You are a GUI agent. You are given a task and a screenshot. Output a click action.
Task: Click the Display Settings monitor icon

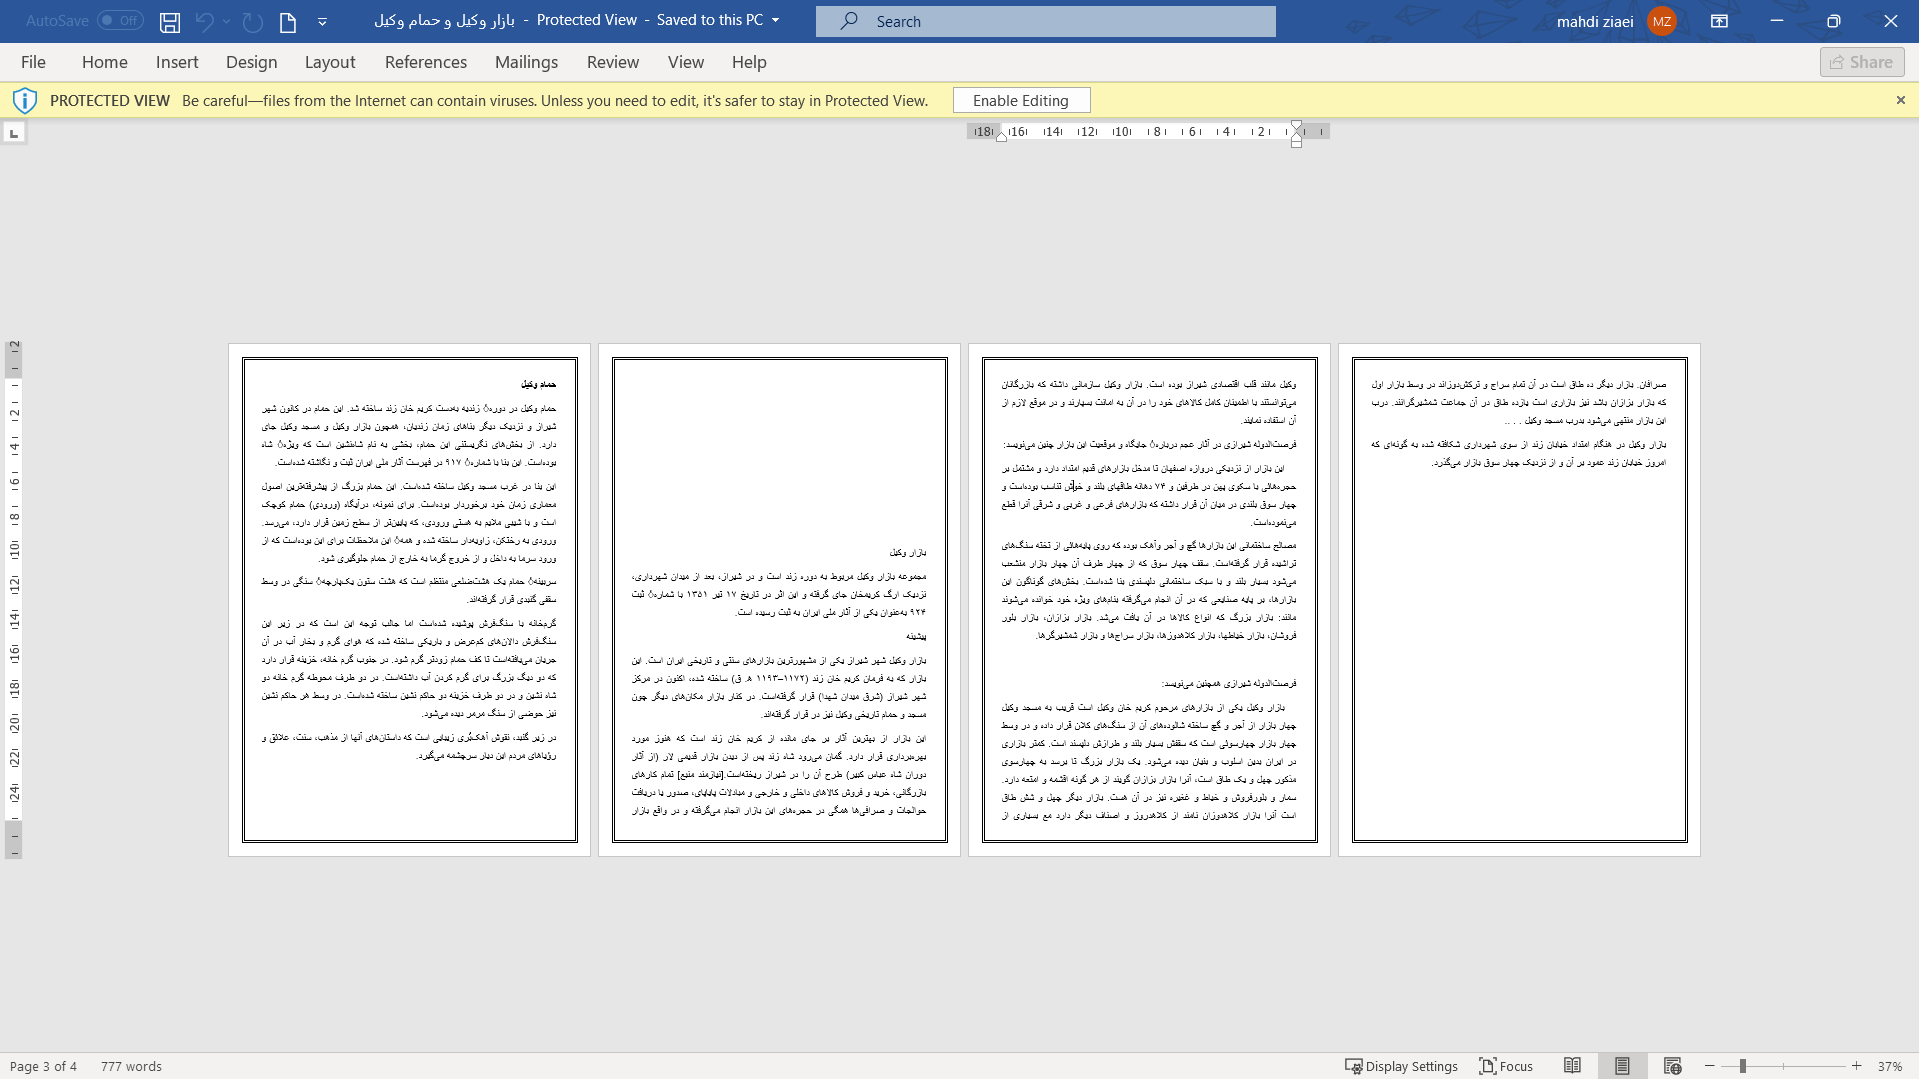click(1353, 1066)
